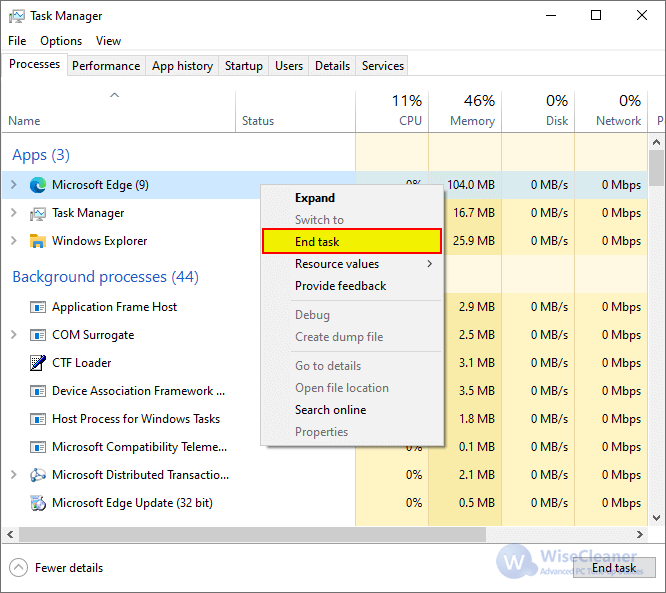666x593 pixels.
Task: Click Background processes (44) heading
Action: 105,277
